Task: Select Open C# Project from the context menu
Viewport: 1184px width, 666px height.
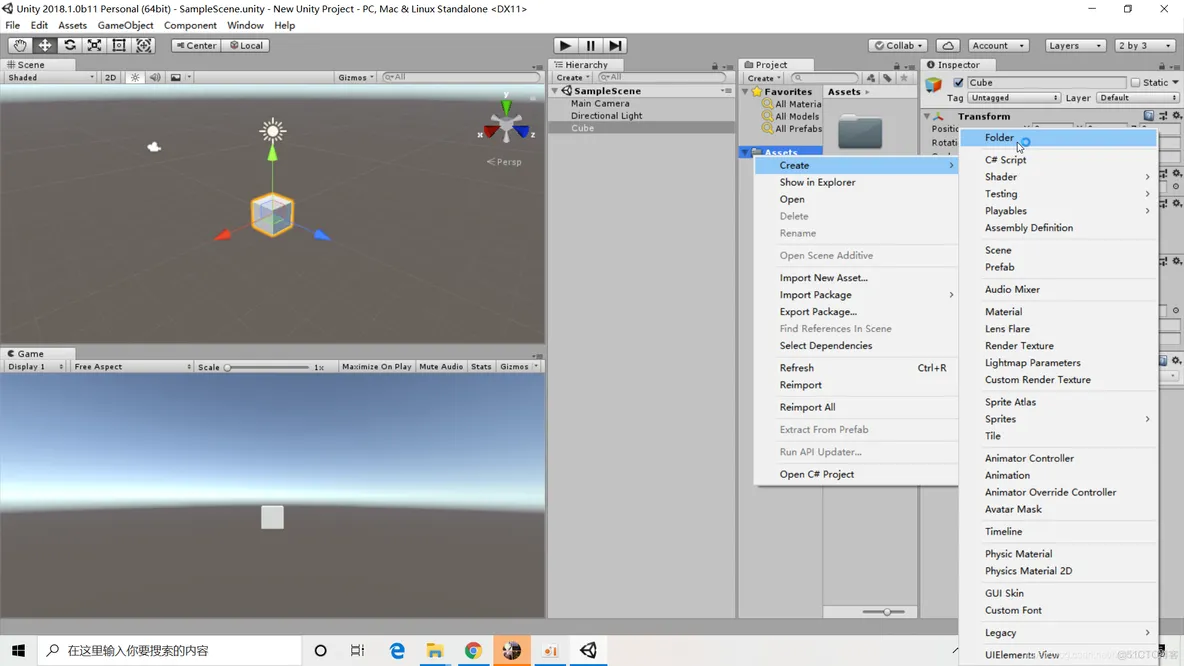Action: [815, 473]
